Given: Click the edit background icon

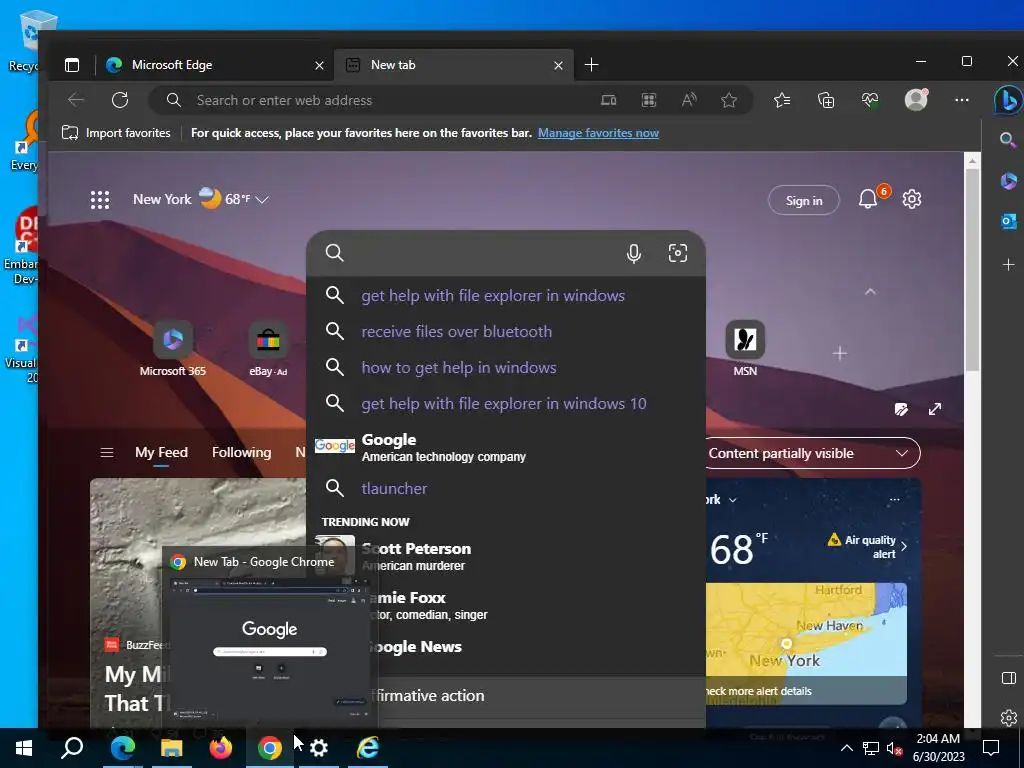Looking at the screenshot, I should [x=901, y=409].
